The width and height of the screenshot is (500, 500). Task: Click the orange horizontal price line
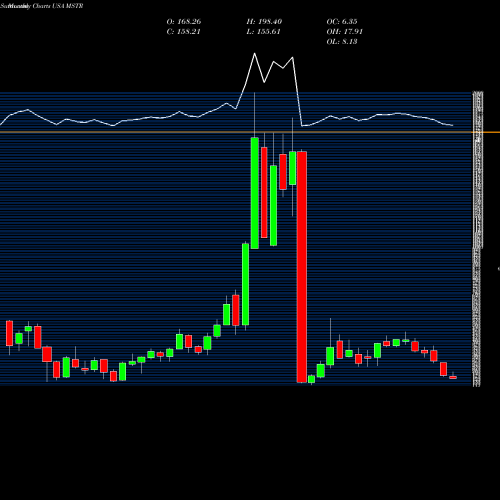(x=250, y=132)
